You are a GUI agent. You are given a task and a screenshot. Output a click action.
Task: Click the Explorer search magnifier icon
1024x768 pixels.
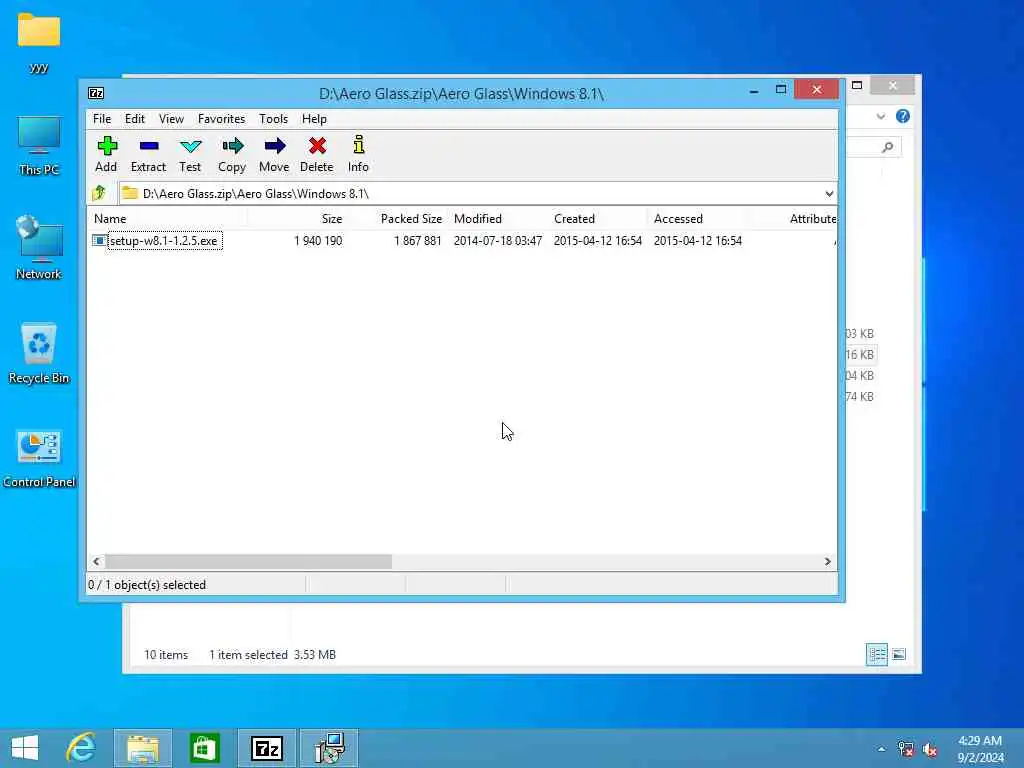887,147
